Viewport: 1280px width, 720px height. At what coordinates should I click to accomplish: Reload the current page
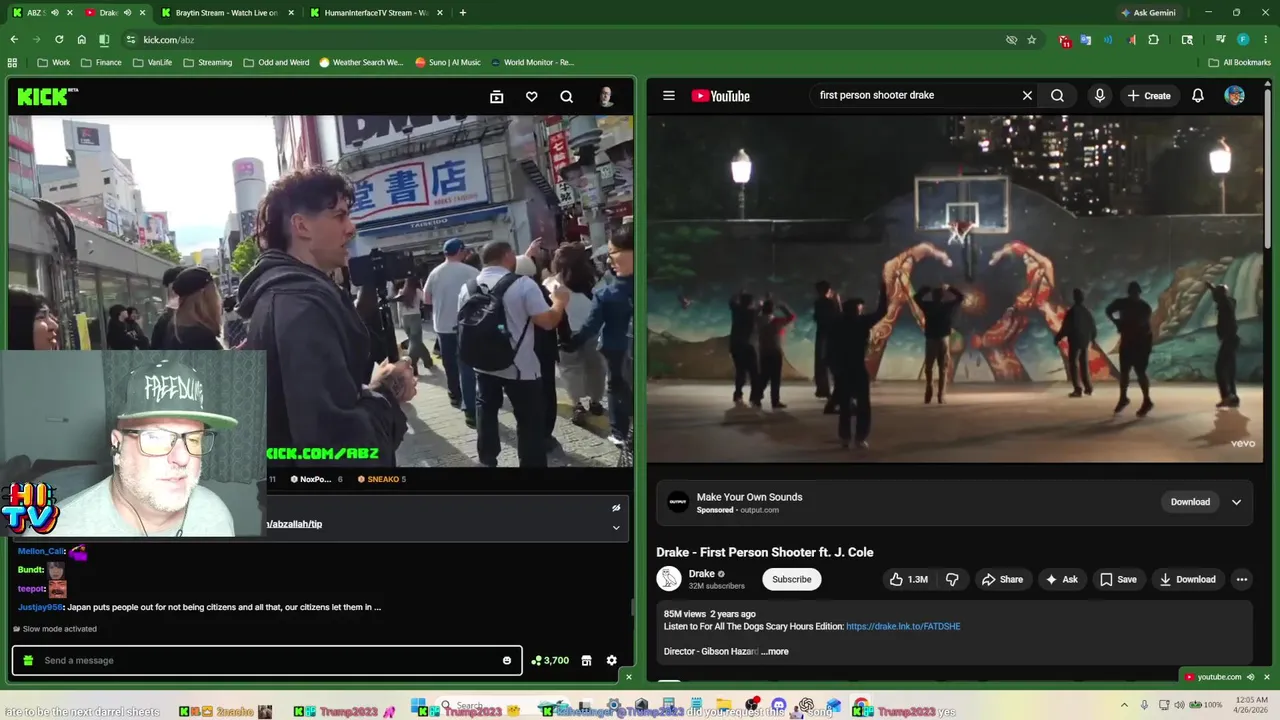pos(59,40)
